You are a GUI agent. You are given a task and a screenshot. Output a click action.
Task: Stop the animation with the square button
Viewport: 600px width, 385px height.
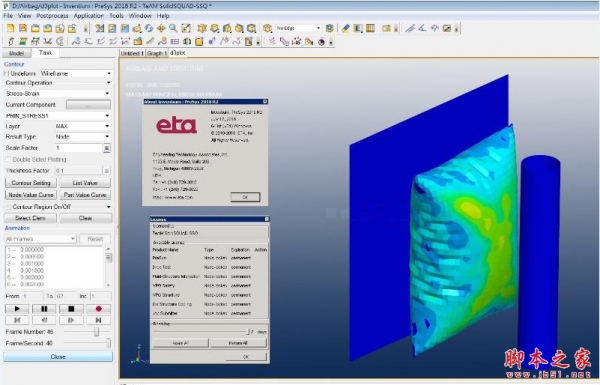coord(71,308)
